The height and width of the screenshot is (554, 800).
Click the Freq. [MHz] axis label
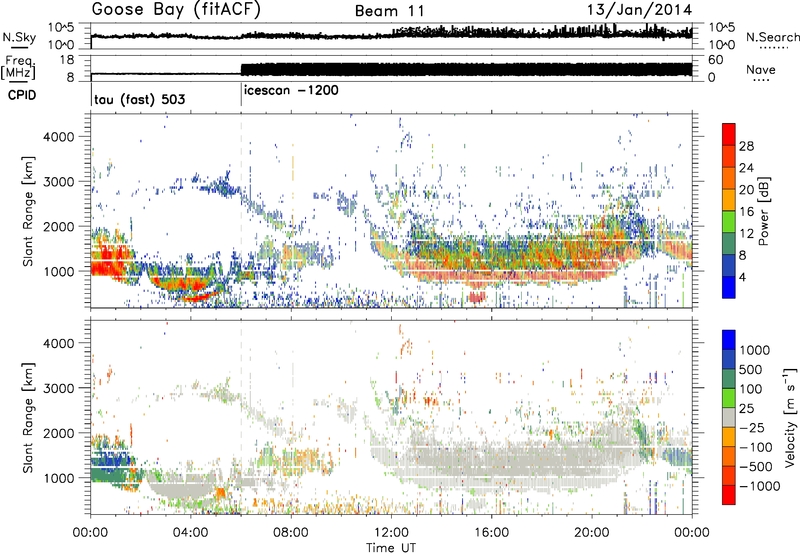[x=18, y=68]
